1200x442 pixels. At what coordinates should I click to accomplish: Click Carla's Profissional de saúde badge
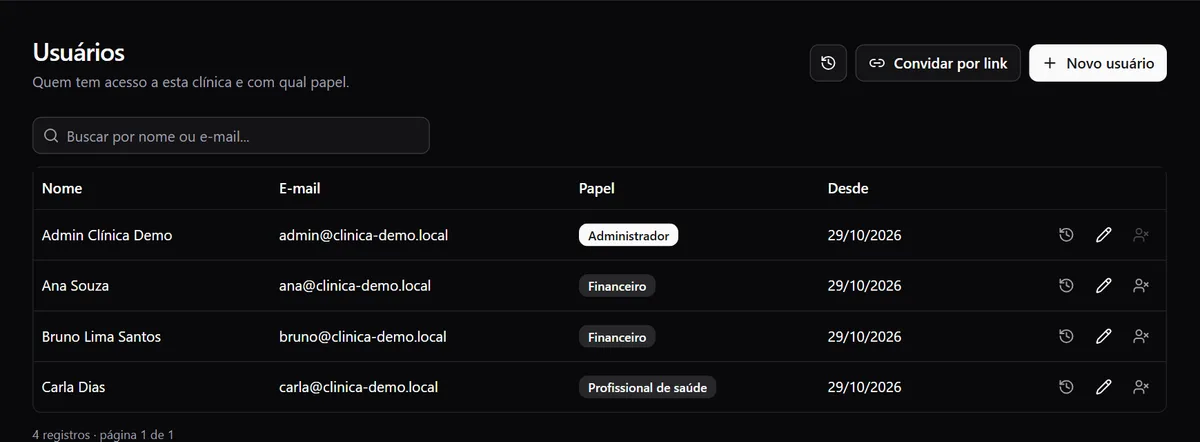pos(648,387)
